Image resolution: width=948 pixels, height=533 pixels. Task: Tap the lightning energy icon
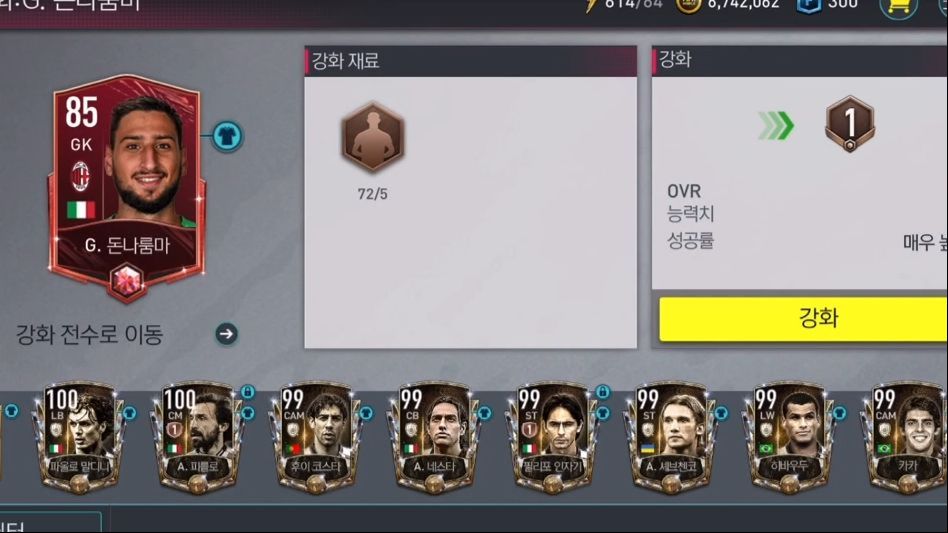coord(592,5)
